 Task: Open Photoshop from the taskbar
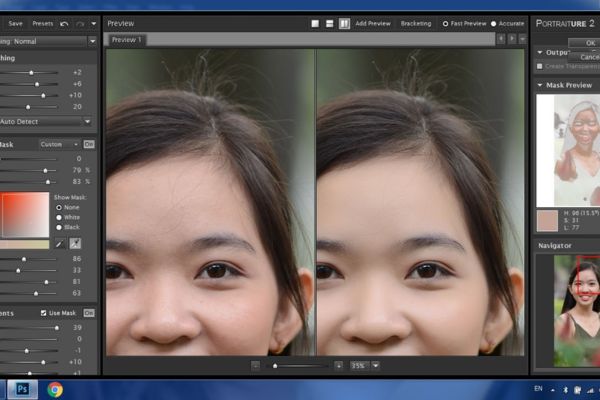(x=22, y=389)
